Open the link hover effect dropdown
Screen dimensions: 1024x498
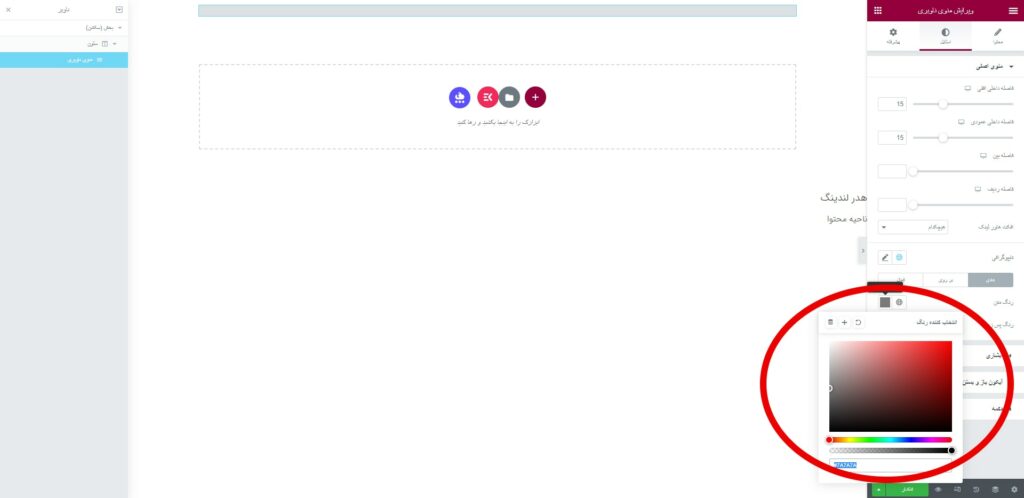coord(913,227)
